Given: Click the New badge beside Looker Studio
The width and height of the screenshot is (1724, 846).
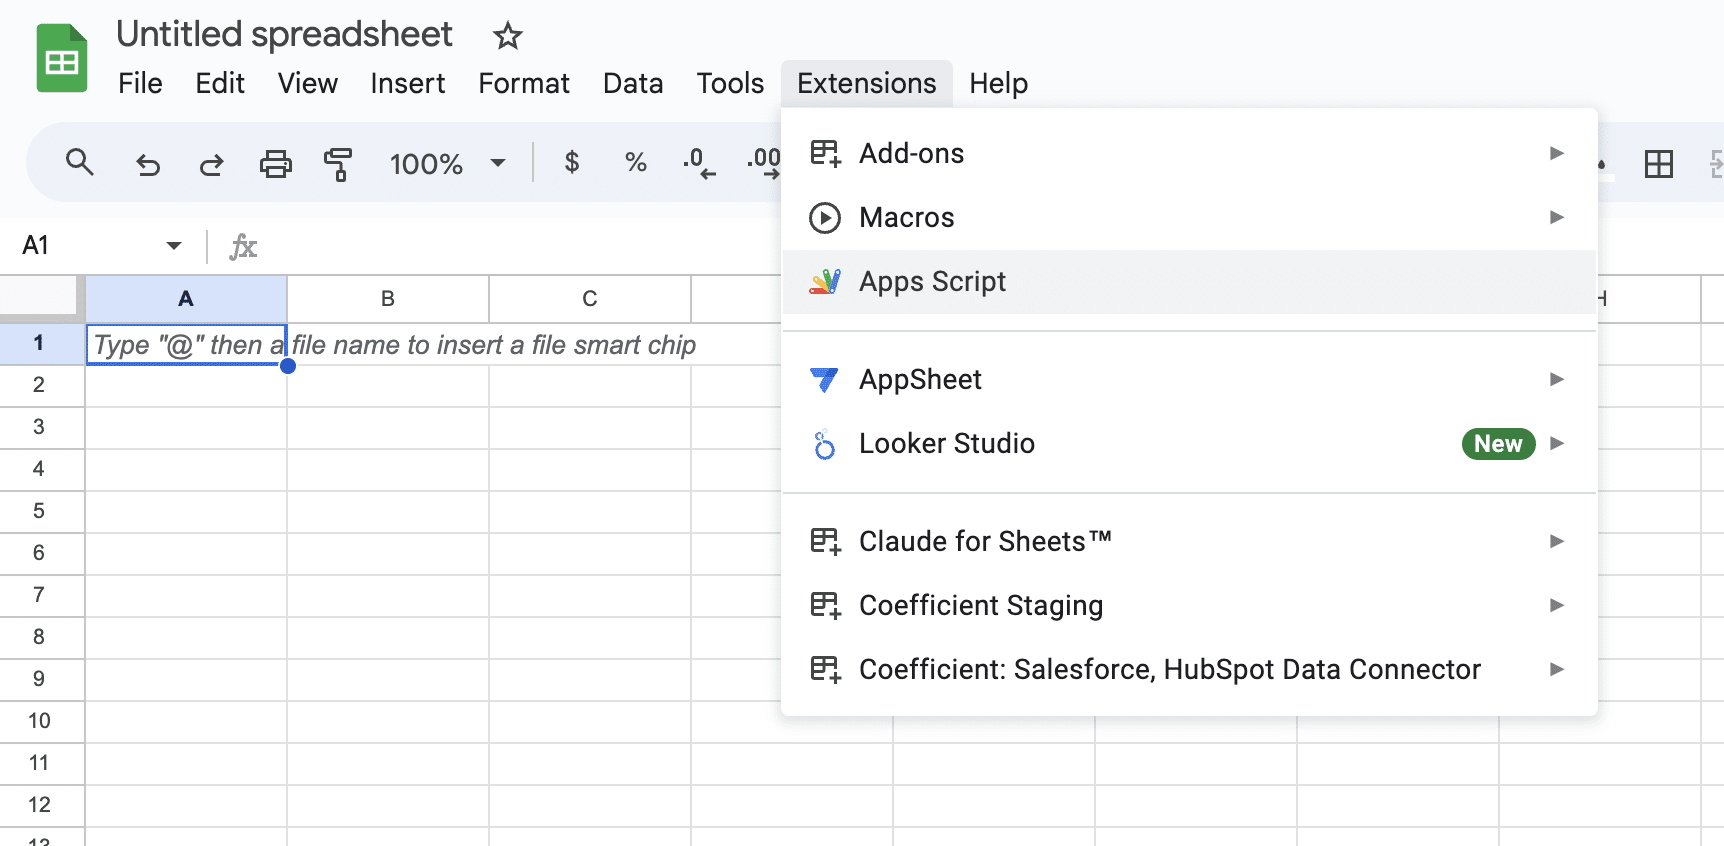Looking at the screenshot, I should (x=1498, y=444).
